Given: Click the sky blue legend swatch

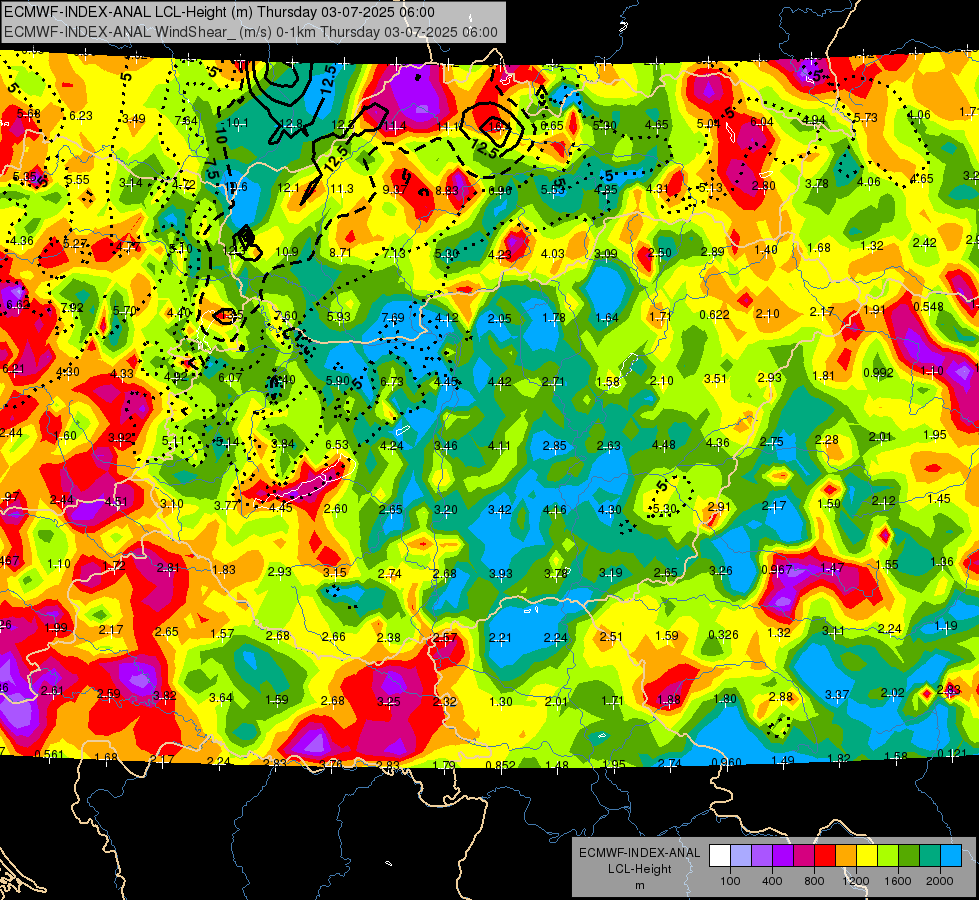Looking at the screenshot, I should (951, 856).
